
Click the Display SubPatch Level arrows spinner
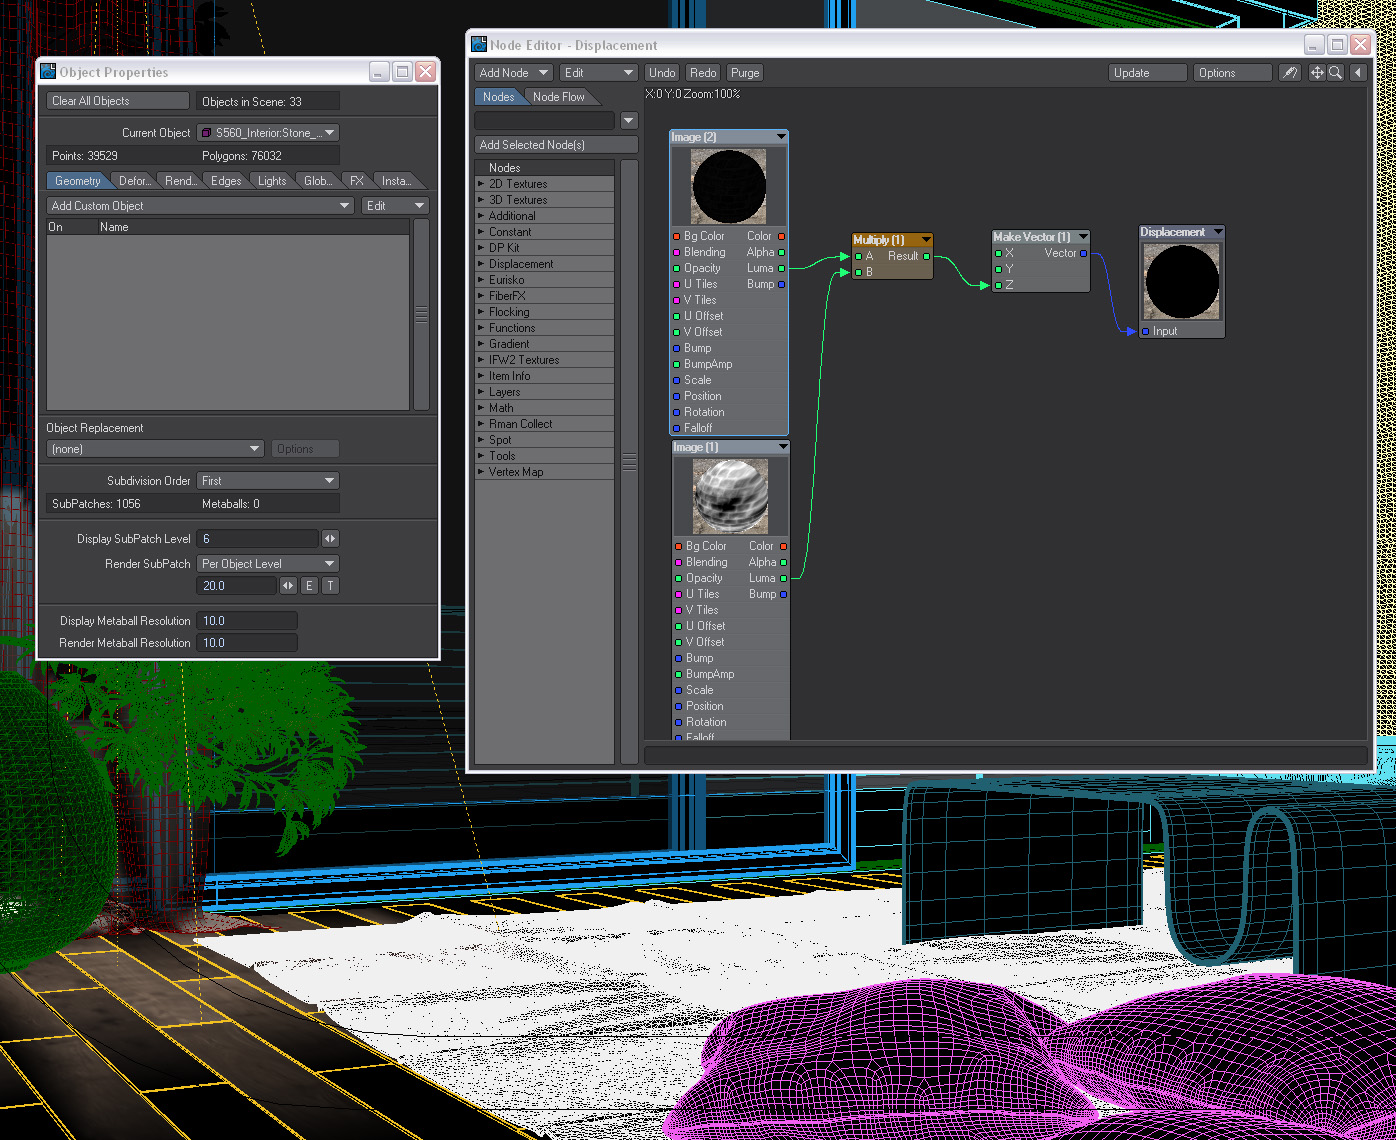[x=329, y=539]
